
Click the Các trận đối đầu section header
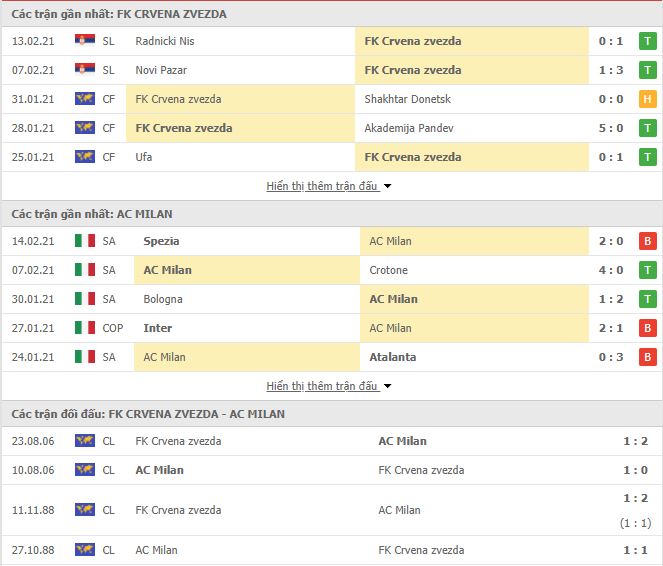(x=148, y=414)
